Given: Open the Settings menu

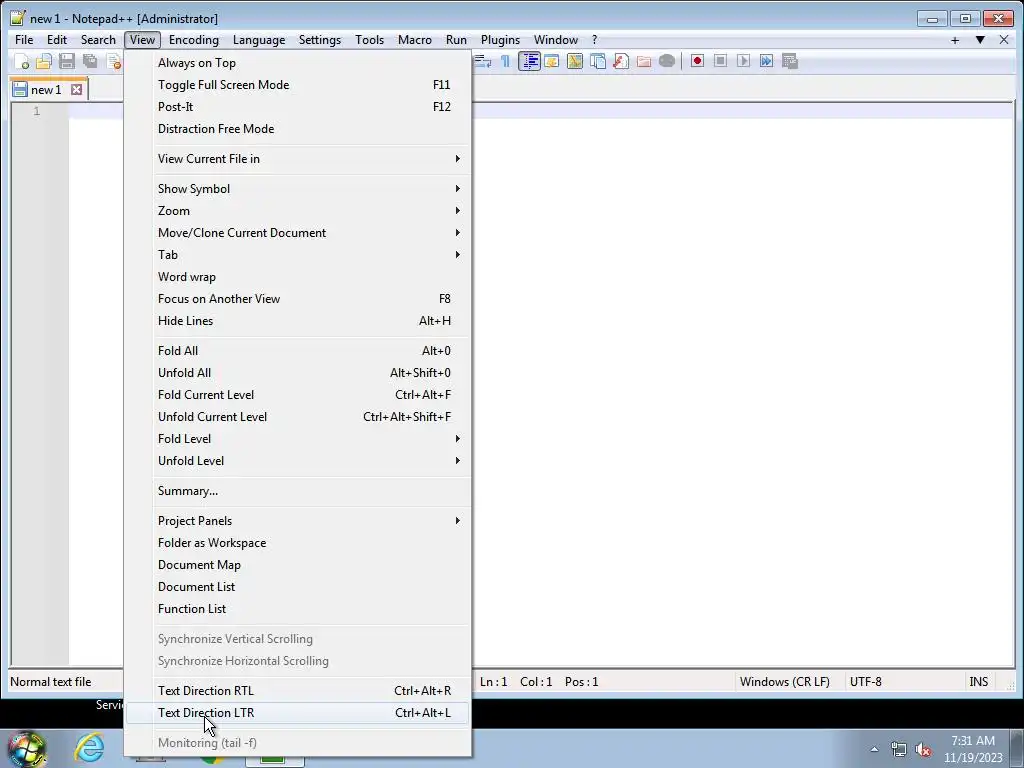Looking at the screenshot, I should coord(319,40).
